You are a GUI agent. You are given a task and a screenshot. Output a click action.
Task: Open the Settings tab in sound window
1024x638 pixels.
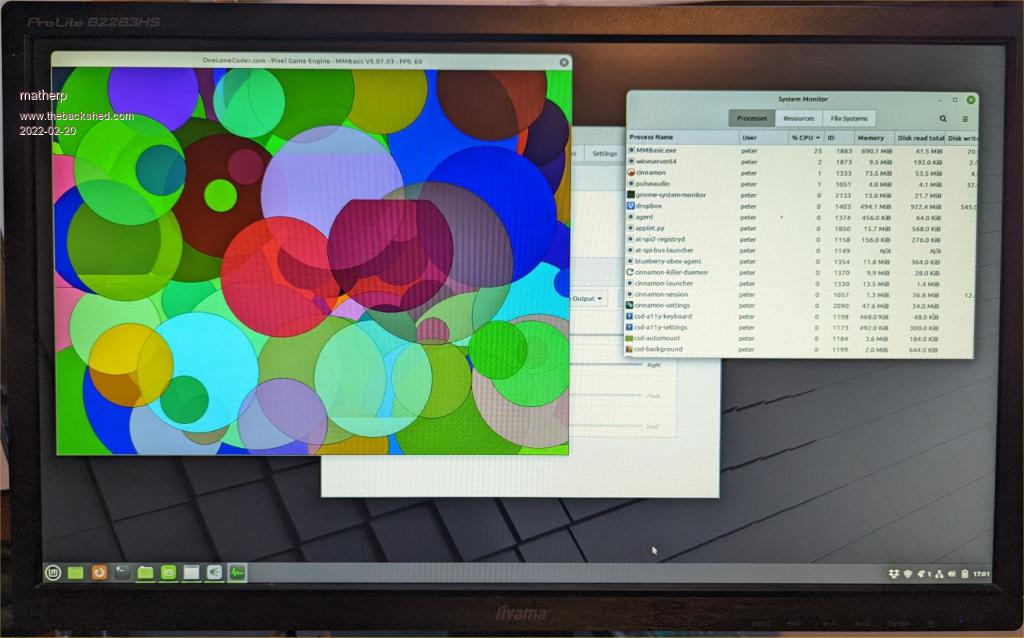[604, 154]
